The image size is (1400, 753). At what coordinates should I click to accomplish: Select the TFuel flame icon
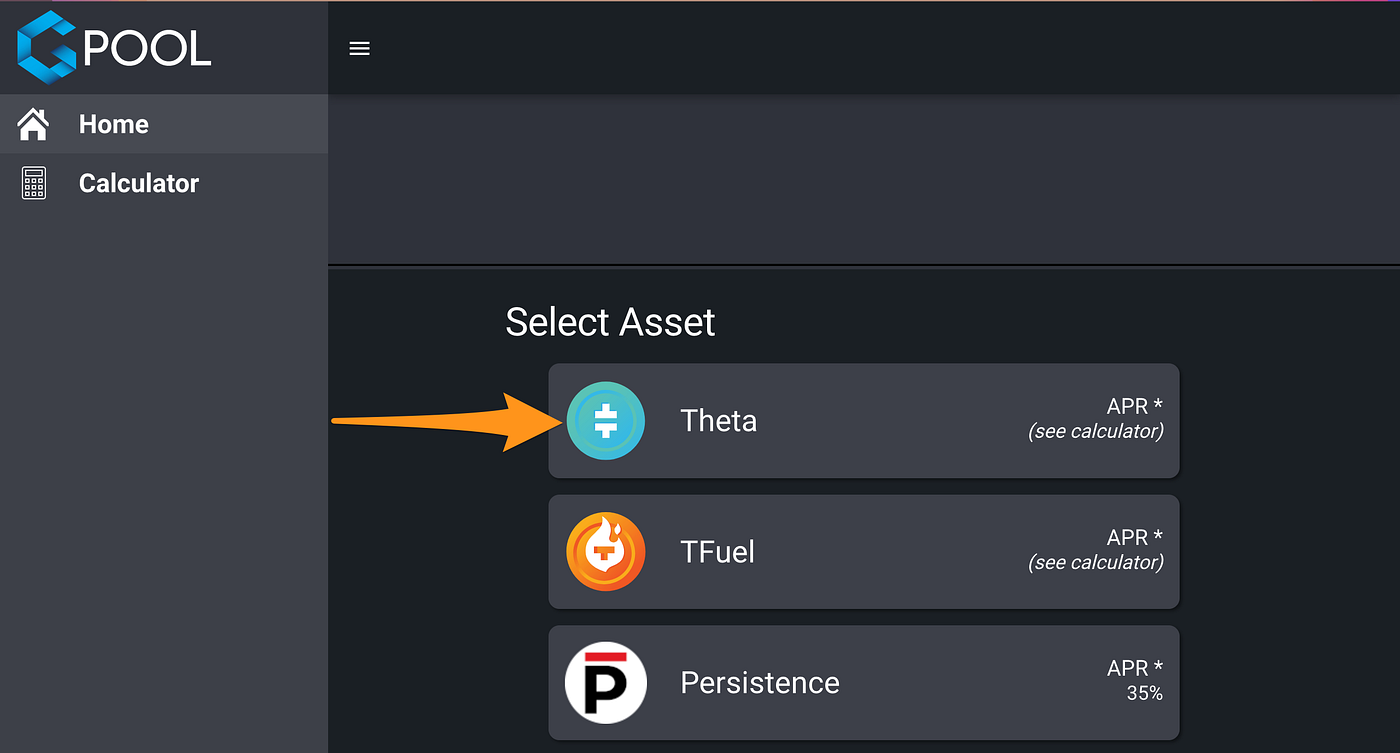coord(605,552)
